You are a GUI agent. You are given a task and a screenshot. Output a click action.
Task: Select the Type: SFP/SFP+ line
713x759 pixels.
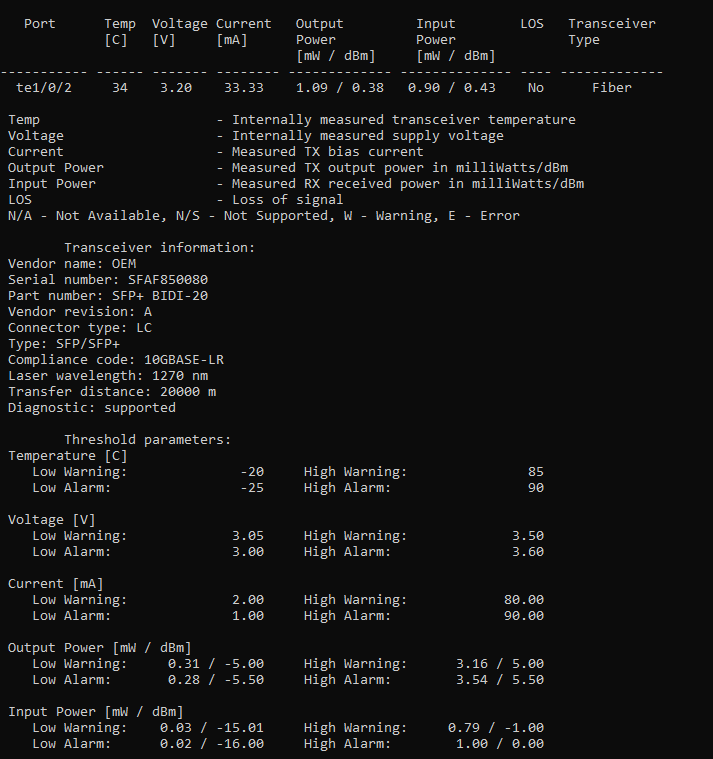point(64,343)
